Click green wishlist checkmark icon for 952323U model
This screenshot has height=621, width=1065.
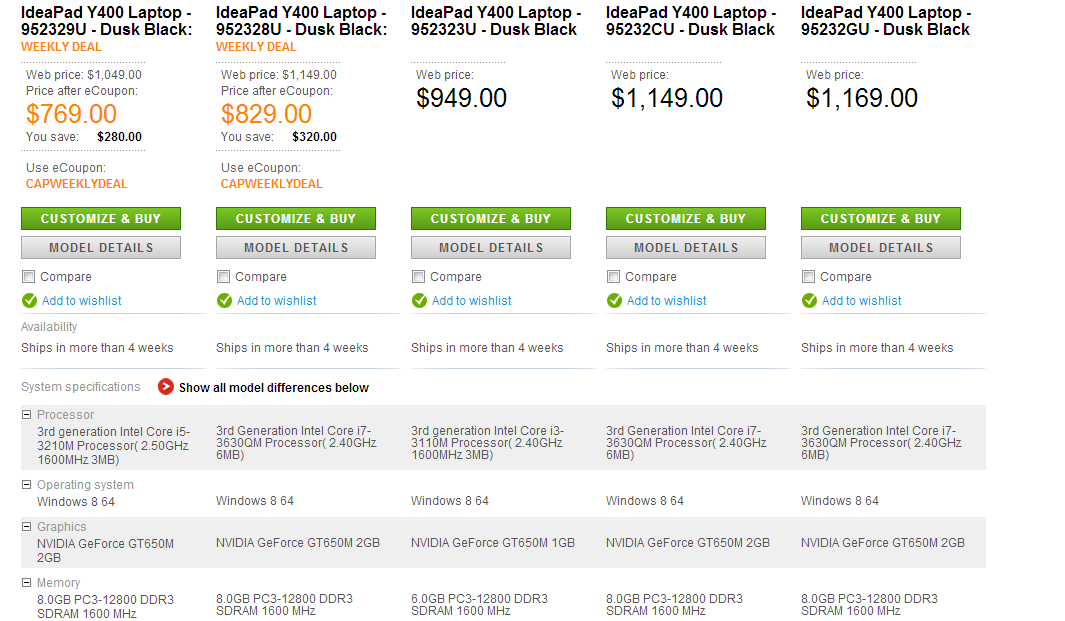pyautogui.click(x=419, y=300)
